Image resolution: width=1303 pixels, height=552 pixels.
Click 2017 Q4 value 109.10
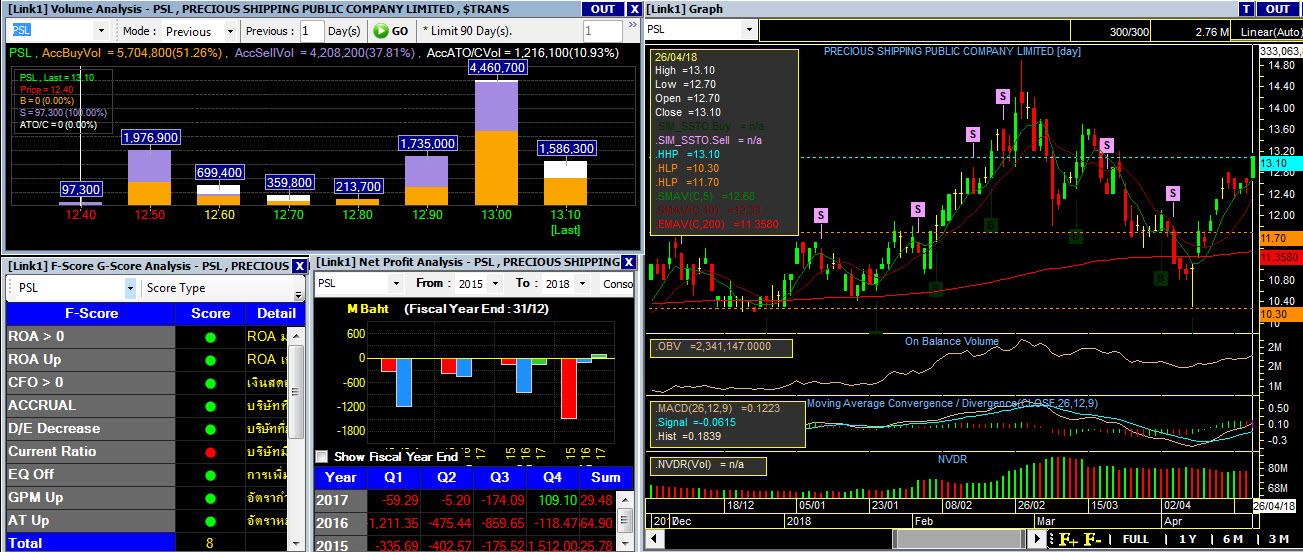coord(554,500)
